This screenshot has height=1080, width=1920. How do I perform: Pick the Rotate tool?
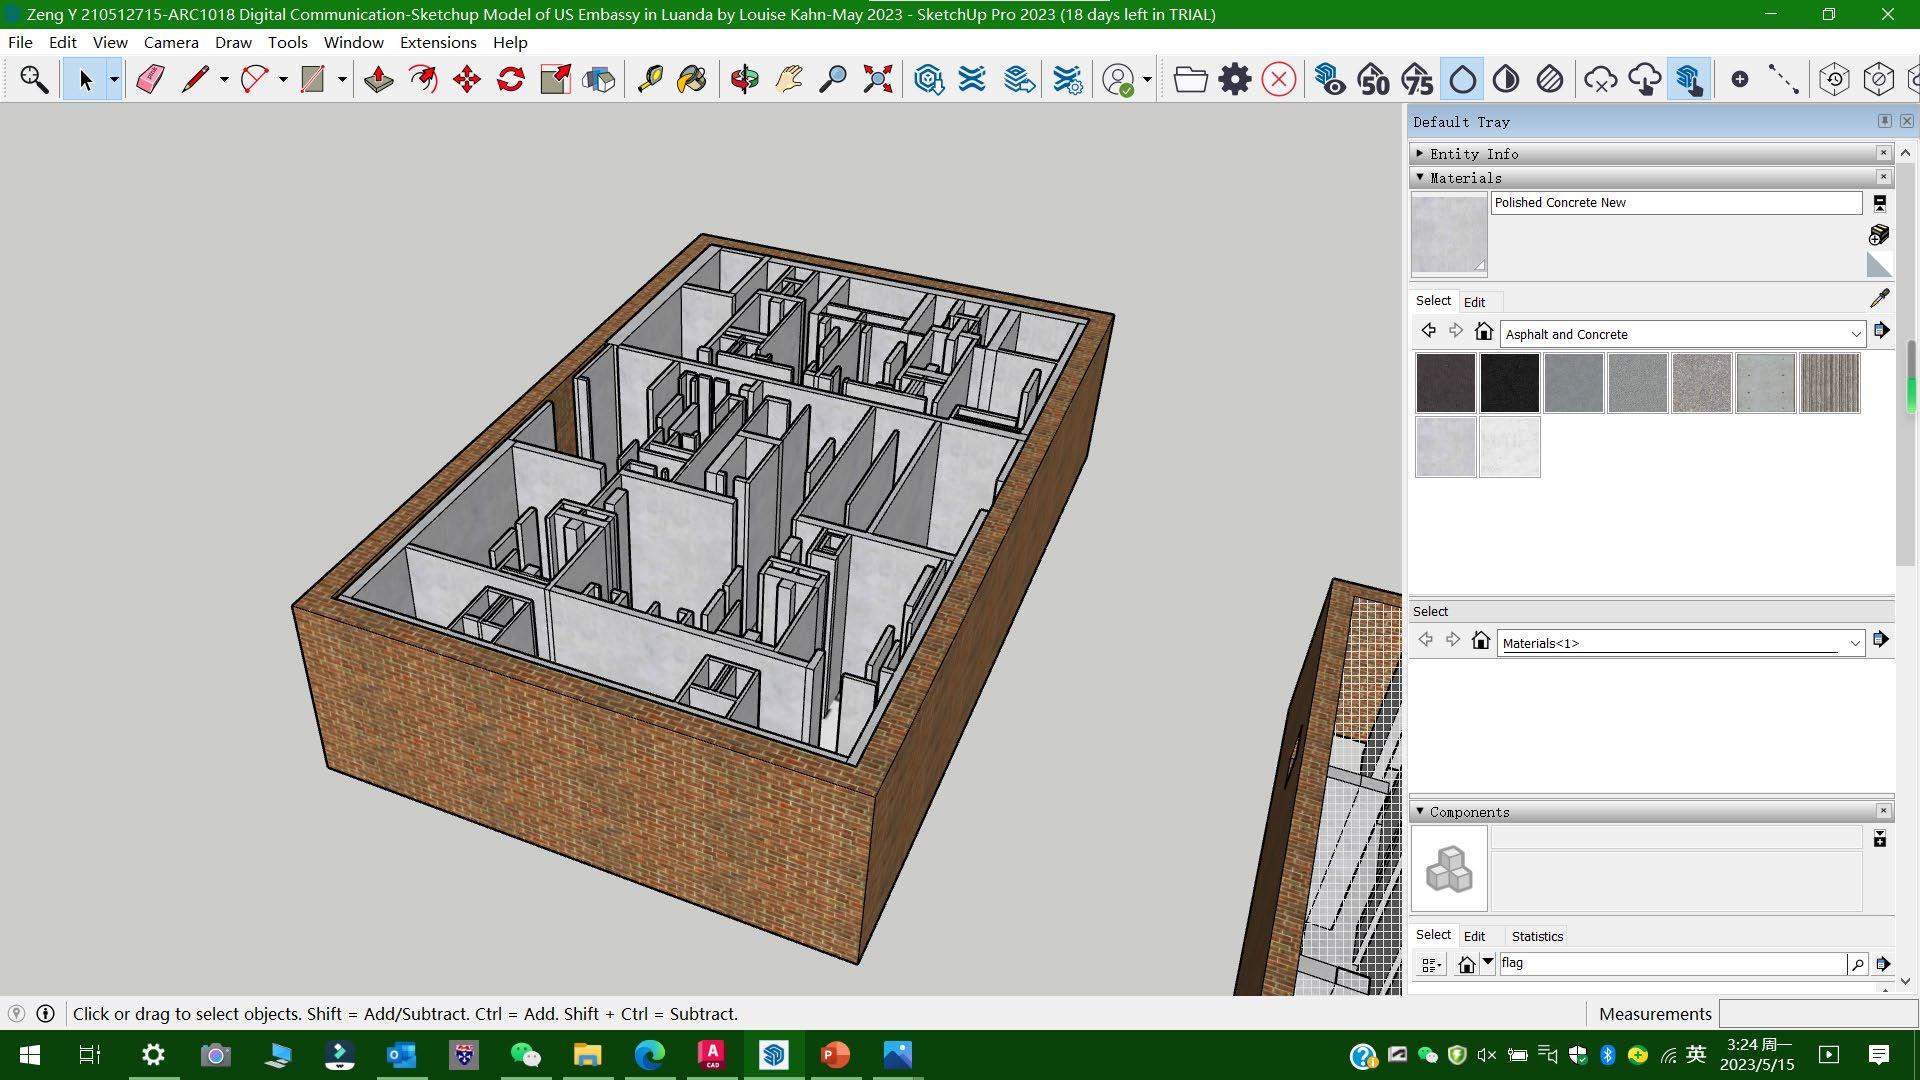(x=510, y=79)
